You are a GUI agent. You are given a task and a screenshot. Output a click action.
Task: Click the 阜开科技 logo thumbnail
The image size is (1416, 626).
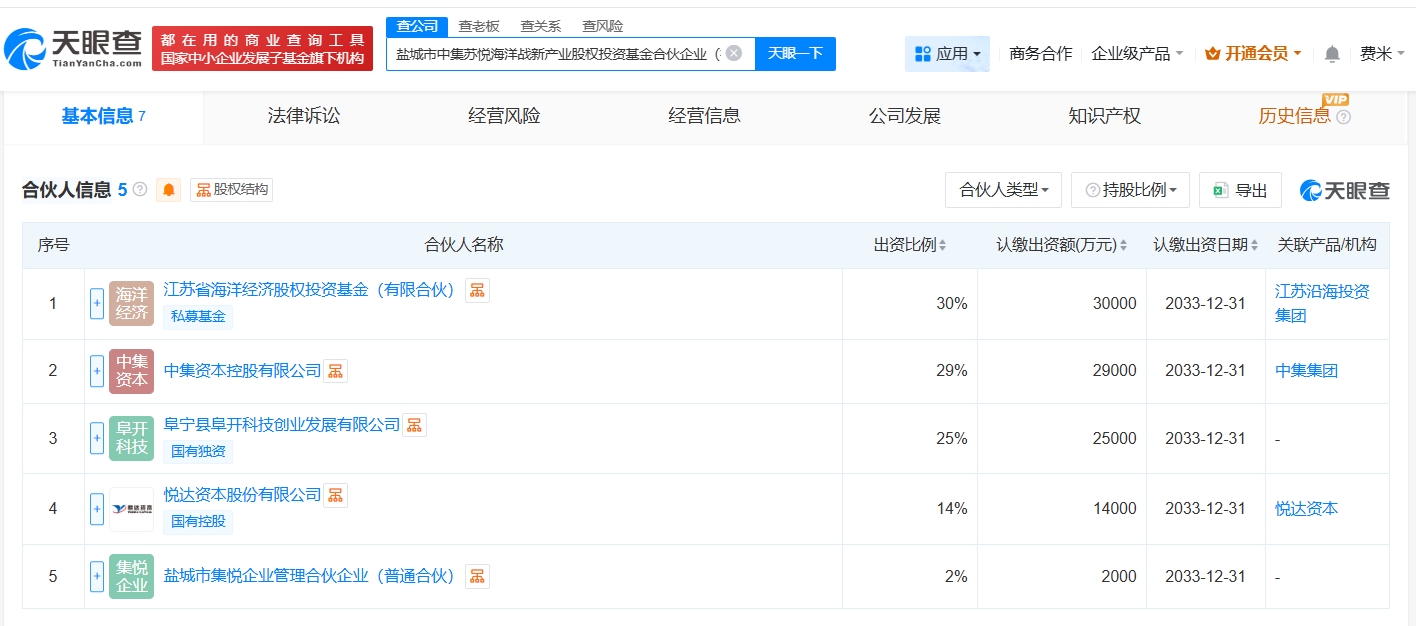(131, 438)
